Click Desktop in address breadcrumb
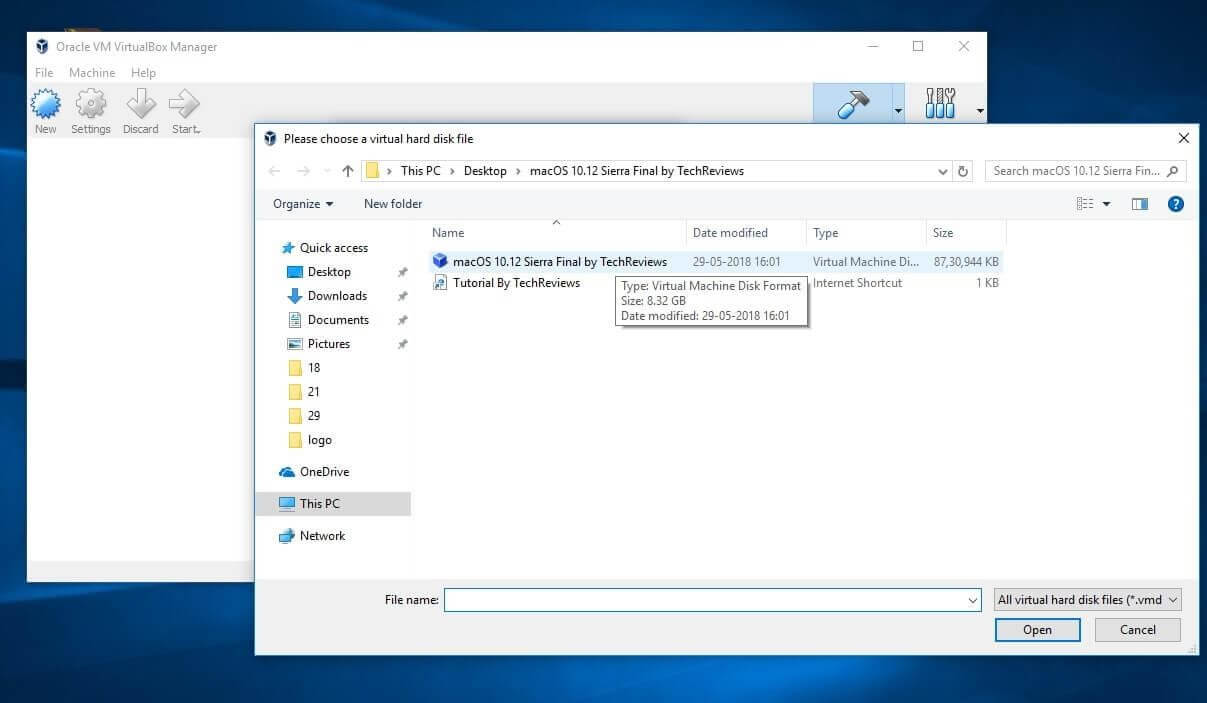This screenshot has width=1207, height=703. point(485,171)
